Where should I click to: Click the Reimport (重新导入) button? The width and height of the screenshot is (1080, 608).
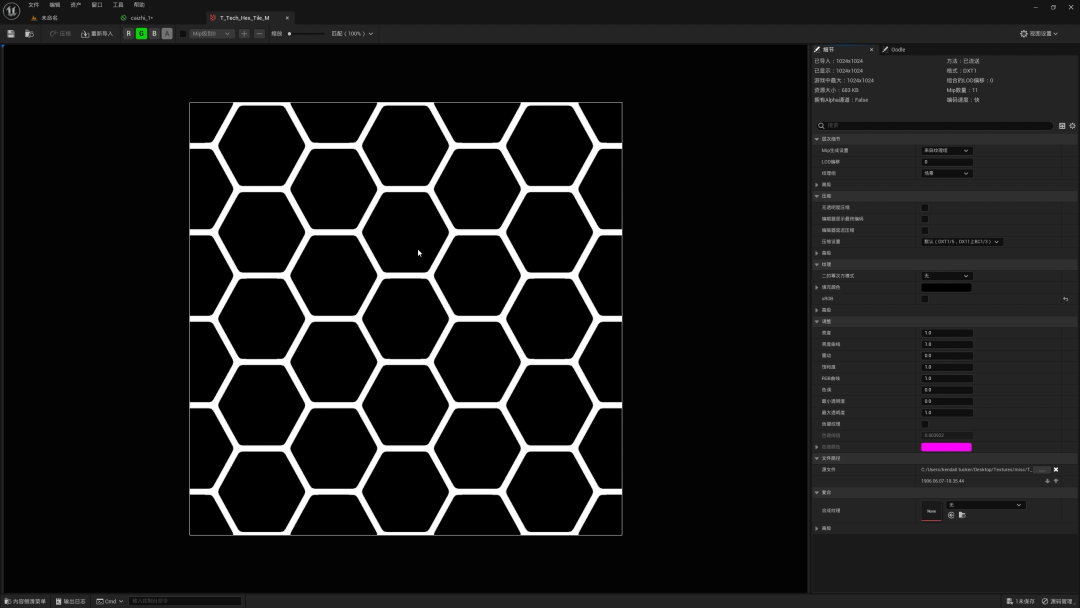click(x=97, y=33)
